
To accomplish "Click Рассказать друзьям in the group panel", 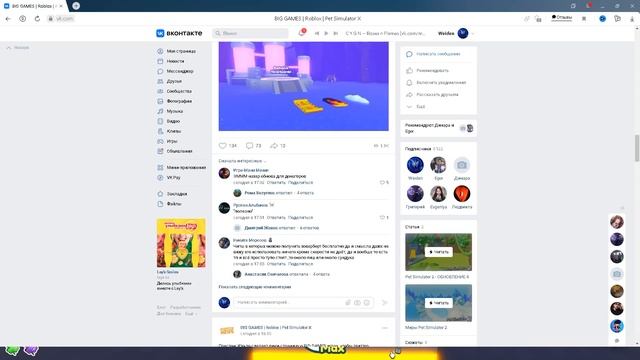I will pos(437,95).
